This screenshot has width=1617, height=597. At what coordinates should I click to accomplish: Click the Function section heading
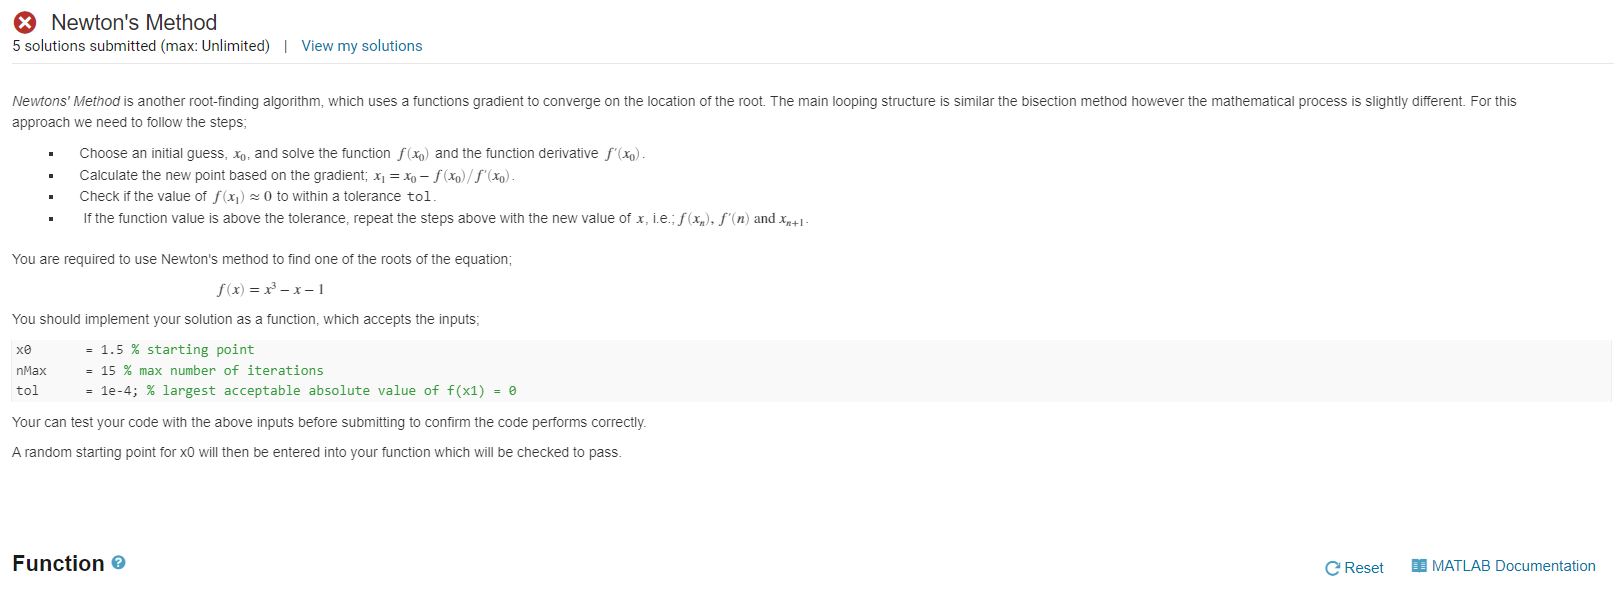(57, 562)
